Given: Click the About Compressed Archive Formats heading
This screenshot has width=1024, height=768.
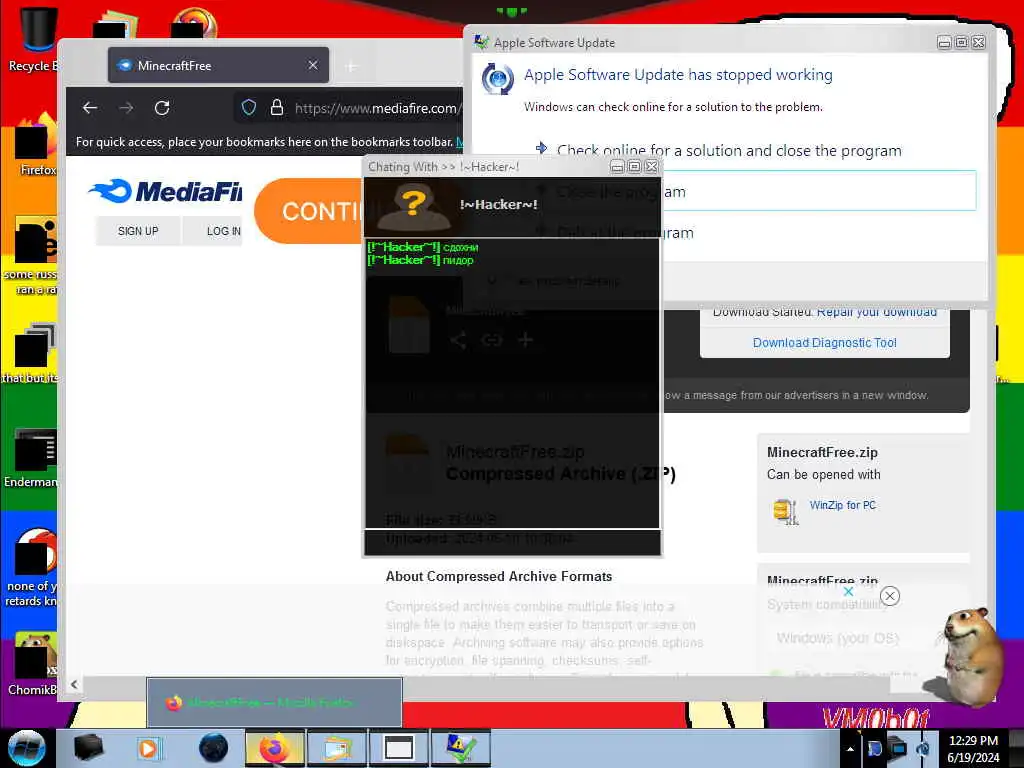Looking at the screenshot, I should point(499,576).
